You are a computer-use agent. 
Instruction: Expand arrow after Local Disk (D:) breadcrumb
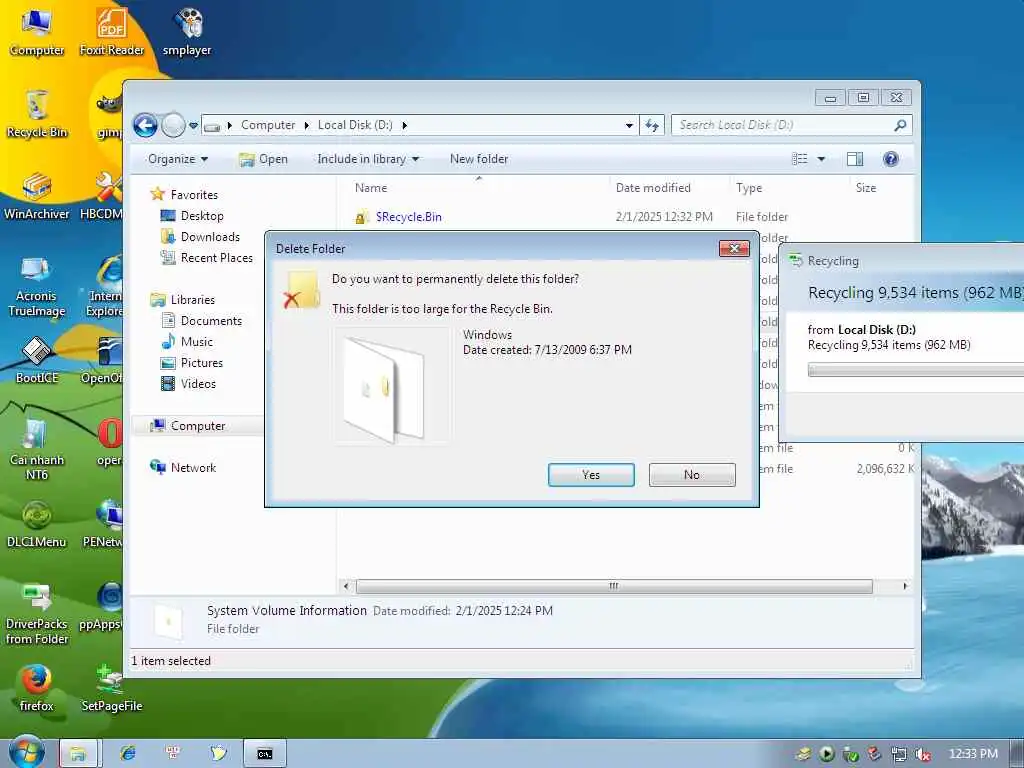pyautogui.click(x=404, y=125)
